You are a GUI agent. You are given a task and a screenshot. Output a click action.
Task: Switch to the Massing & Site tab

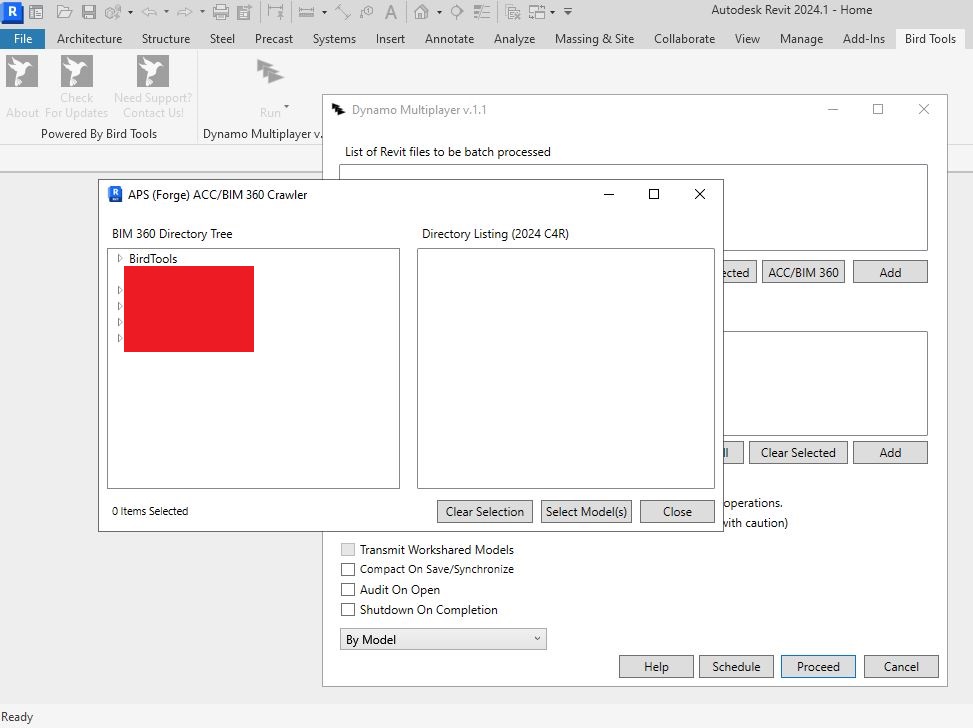[594, 38]
